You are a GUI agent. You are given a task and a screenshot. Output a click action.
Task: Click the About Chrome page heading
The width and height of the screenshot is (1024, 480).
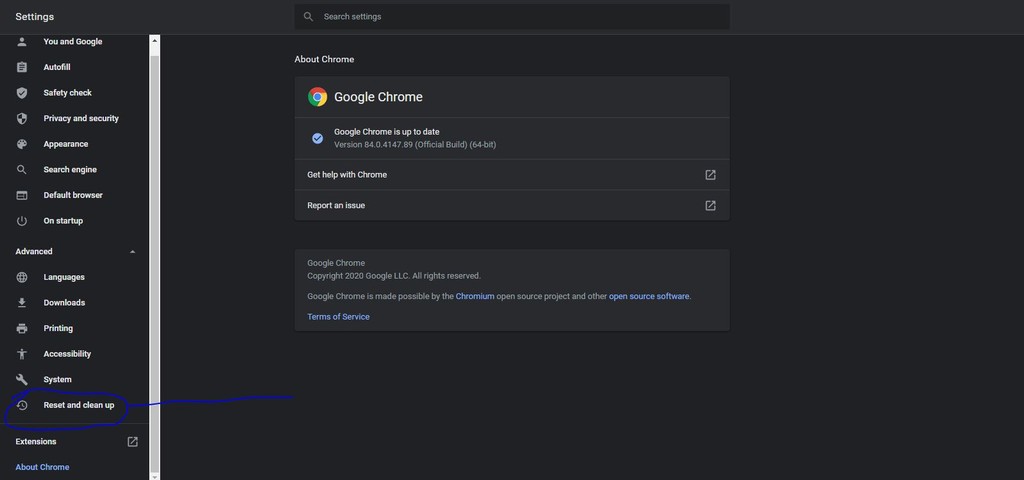pos(324,59)
